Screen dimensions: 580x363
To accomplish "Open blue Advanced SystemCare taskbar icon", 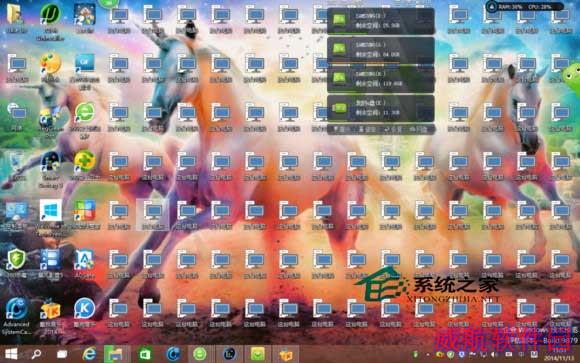I will tap(173, 354).
